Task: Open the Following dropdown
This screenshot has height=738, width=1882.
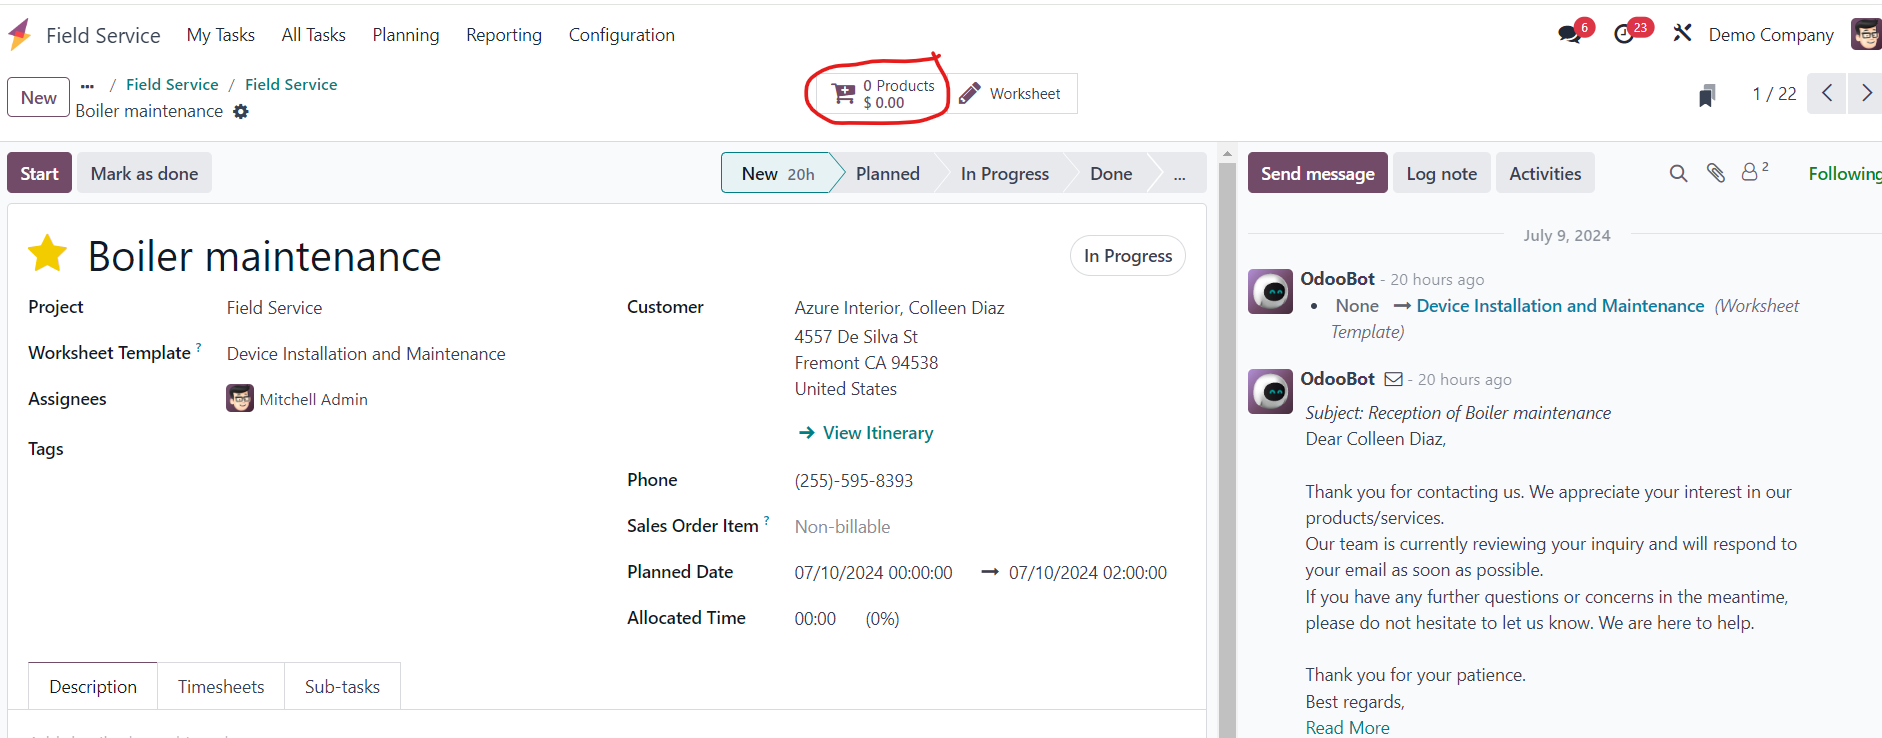Action: [1844, 173]
